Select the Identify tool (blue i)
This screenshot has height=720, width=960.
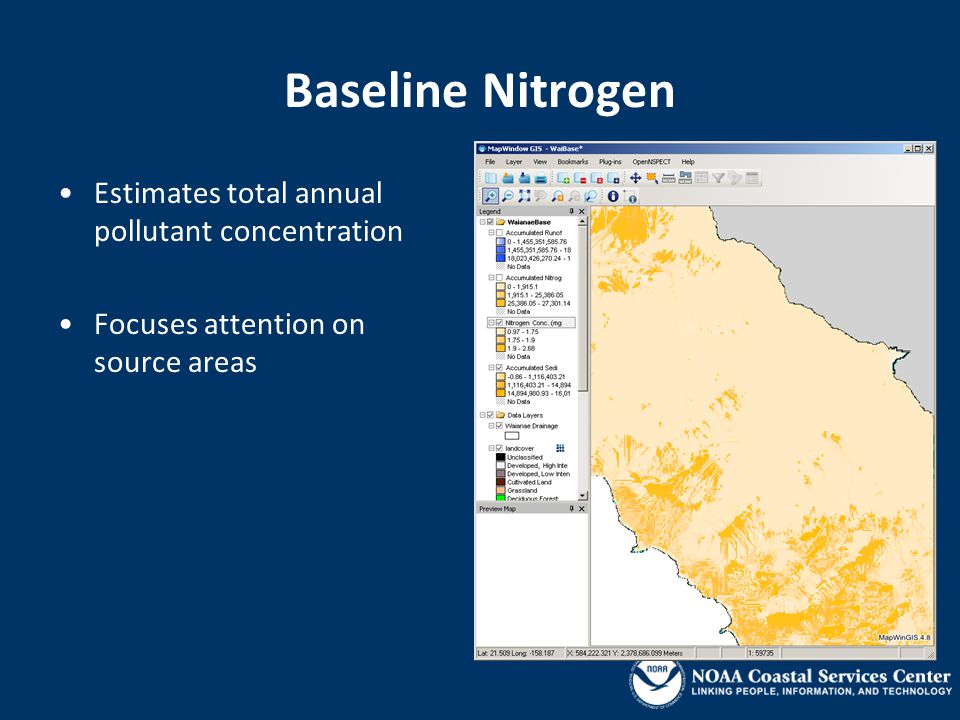pos(613,196)
